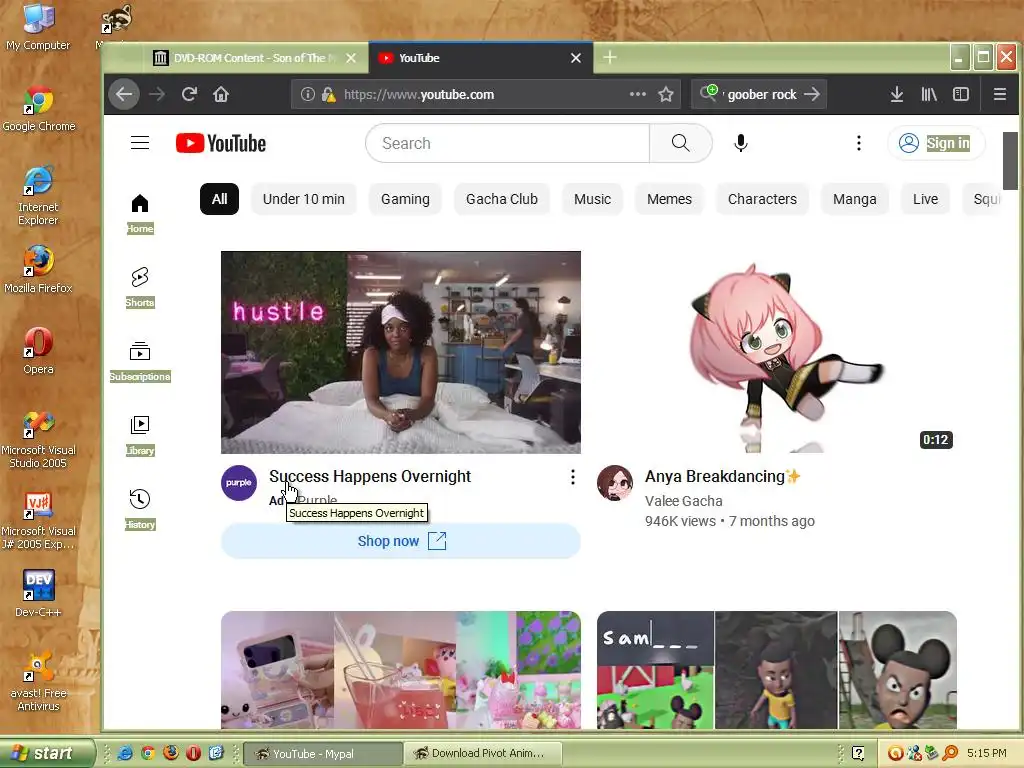This screenshot has height=768, width=1024.
Task: Open Success Happens Overnight ad title
Action: [x=370, y=477]
